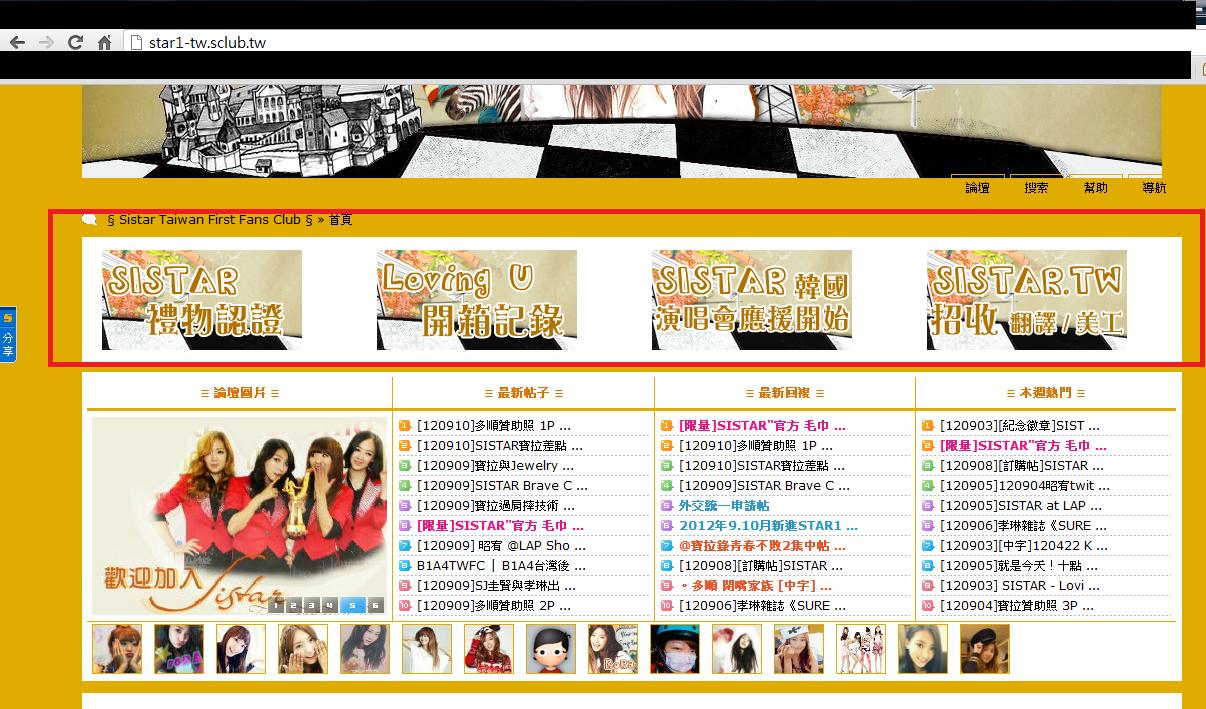Image resolution: width=1206 pixels, height=709 pixels.
Task: Open the 外交統一申請帖 link
Action: tap(724, 506)
